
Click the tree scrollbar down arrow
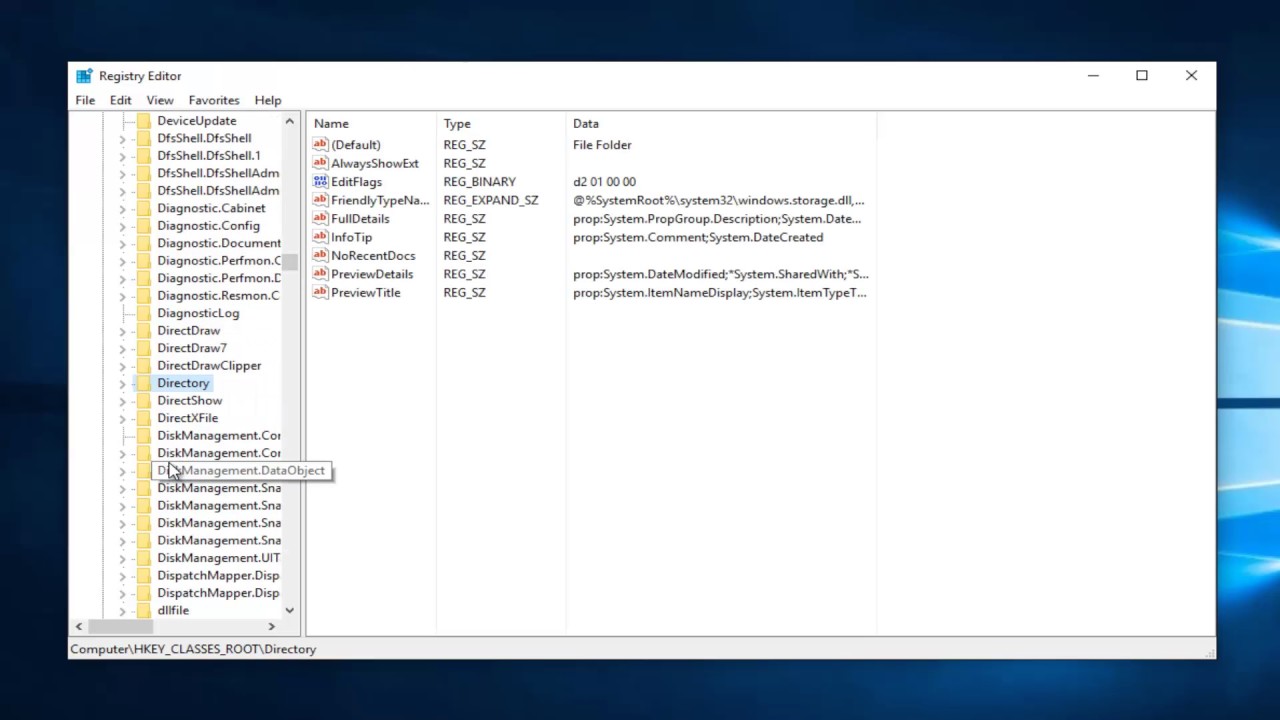tap(290, 610)
